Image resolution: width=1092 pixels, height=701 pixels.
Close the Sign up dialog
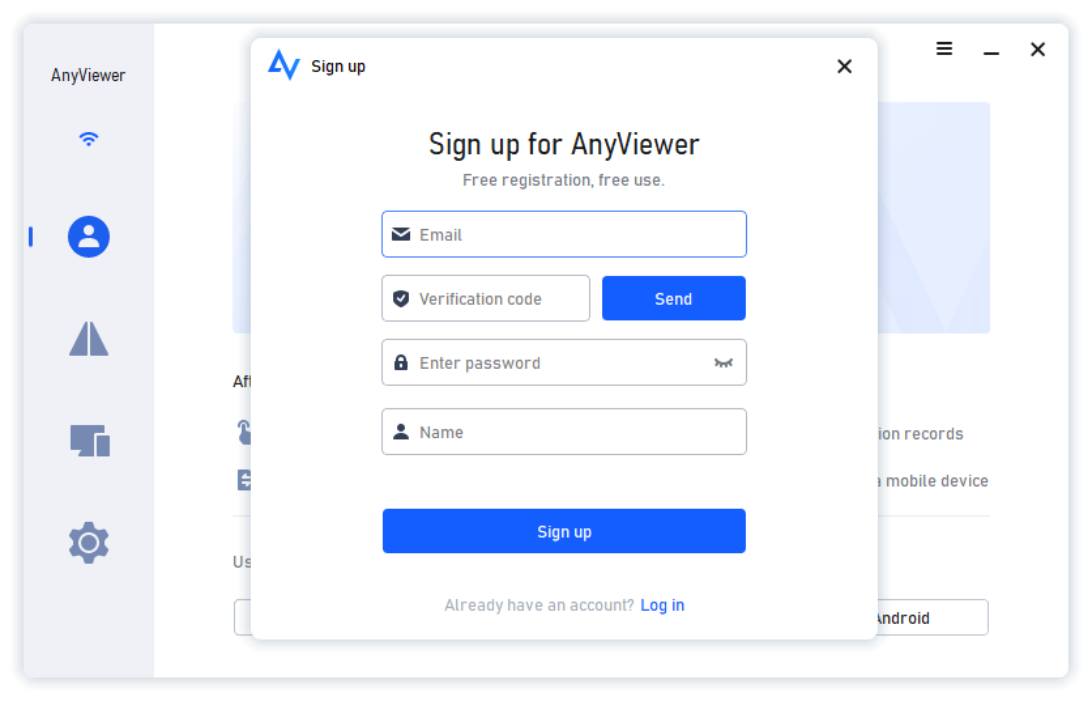(844, 66)
